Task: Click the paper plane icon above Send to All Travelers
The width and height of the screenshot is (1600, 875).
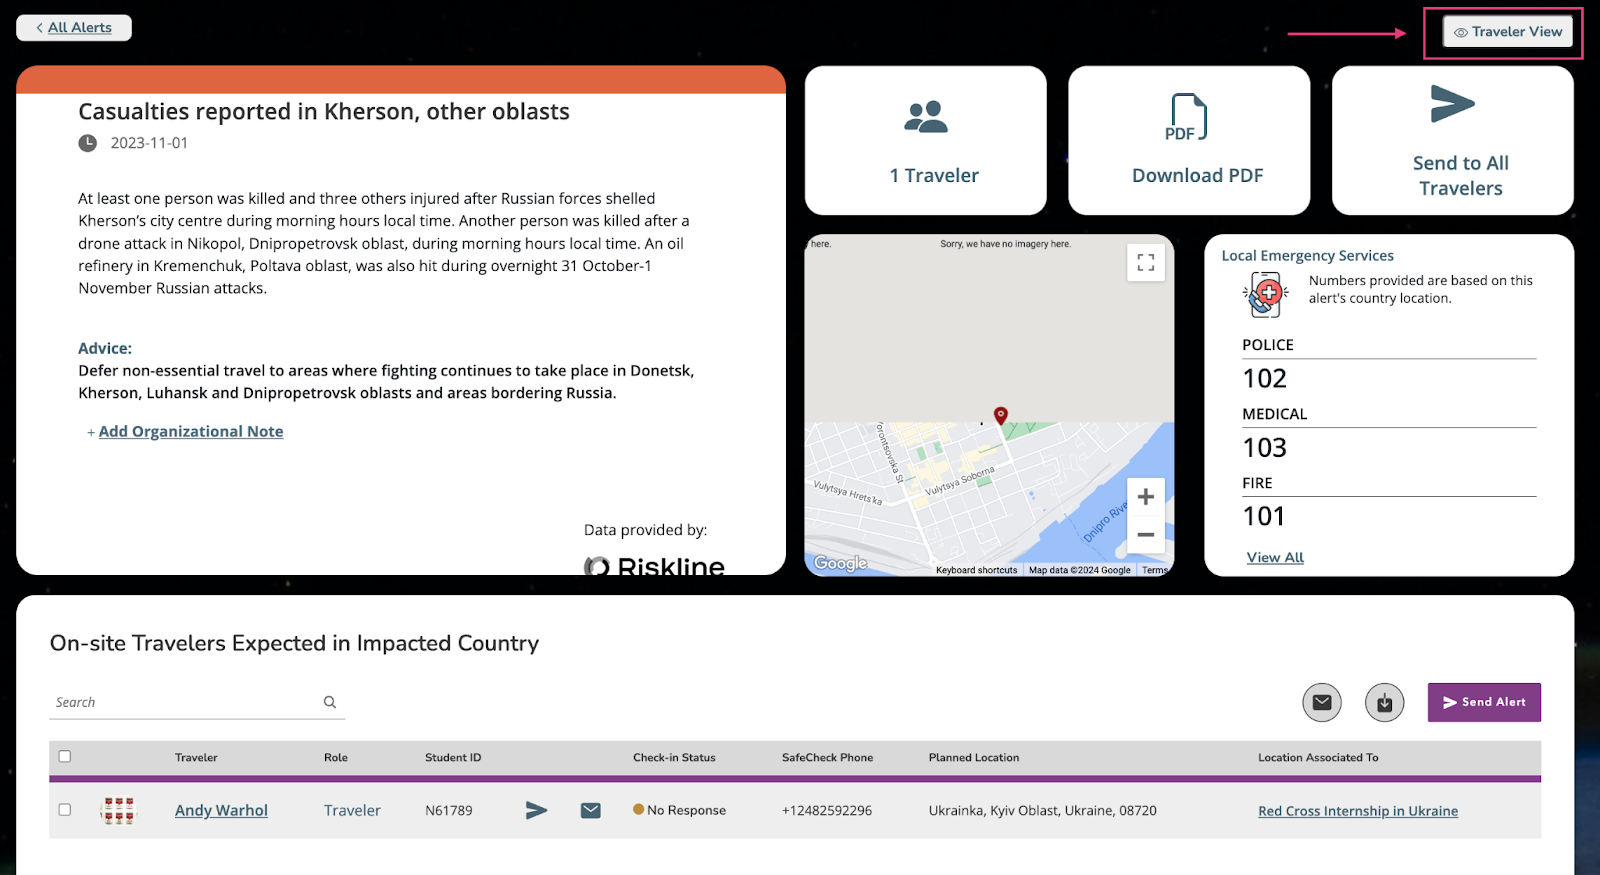Action: point(1453,104)
